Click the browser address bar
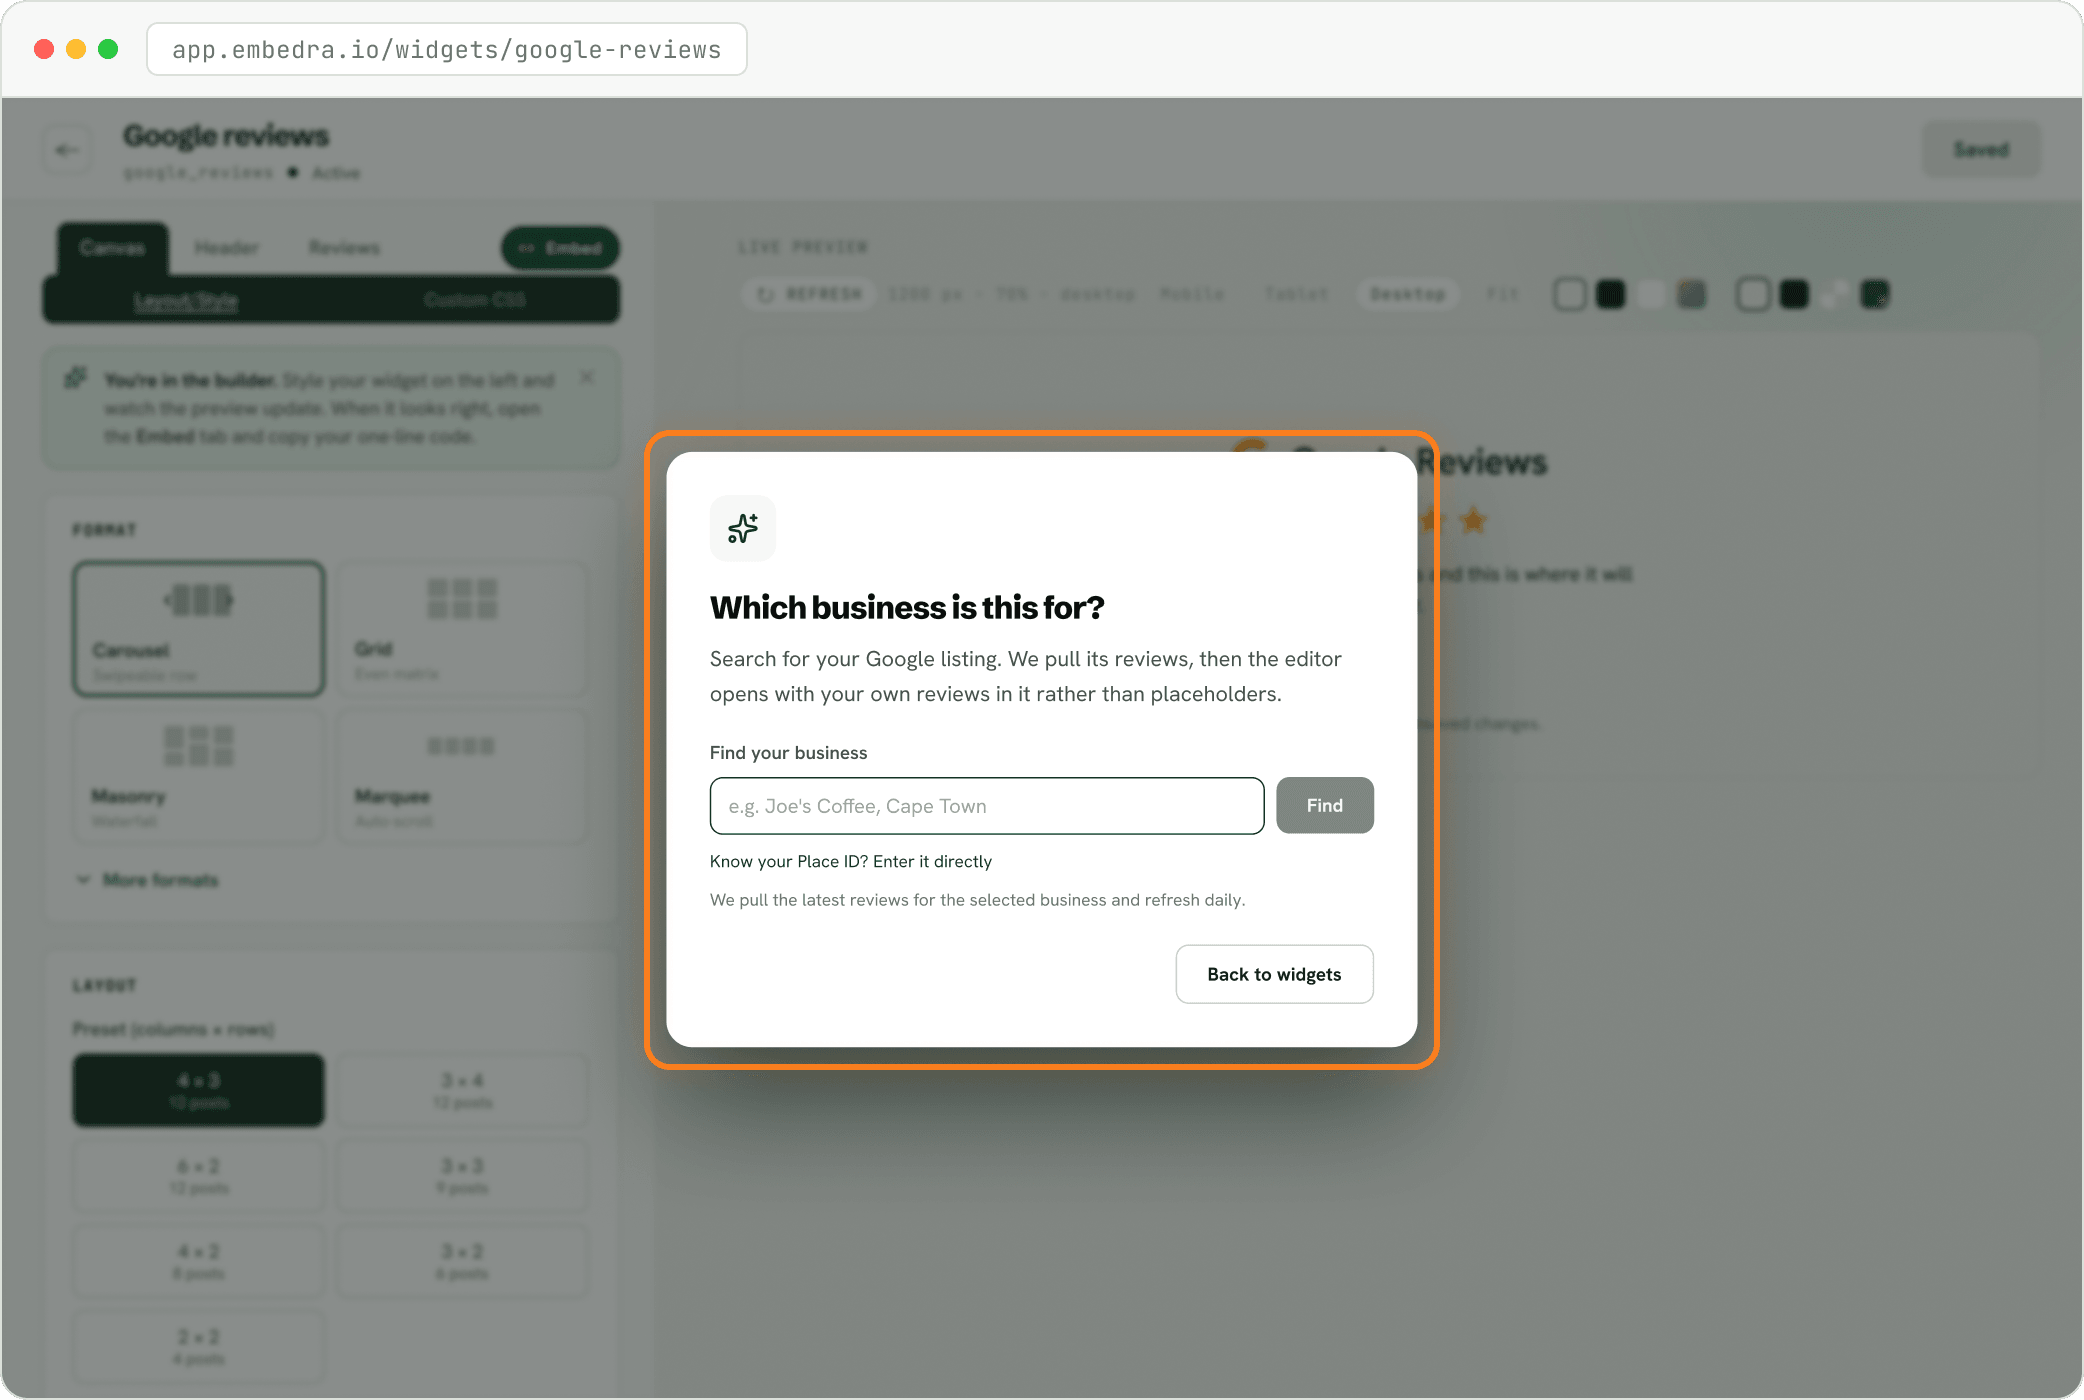 click(447, 49)
